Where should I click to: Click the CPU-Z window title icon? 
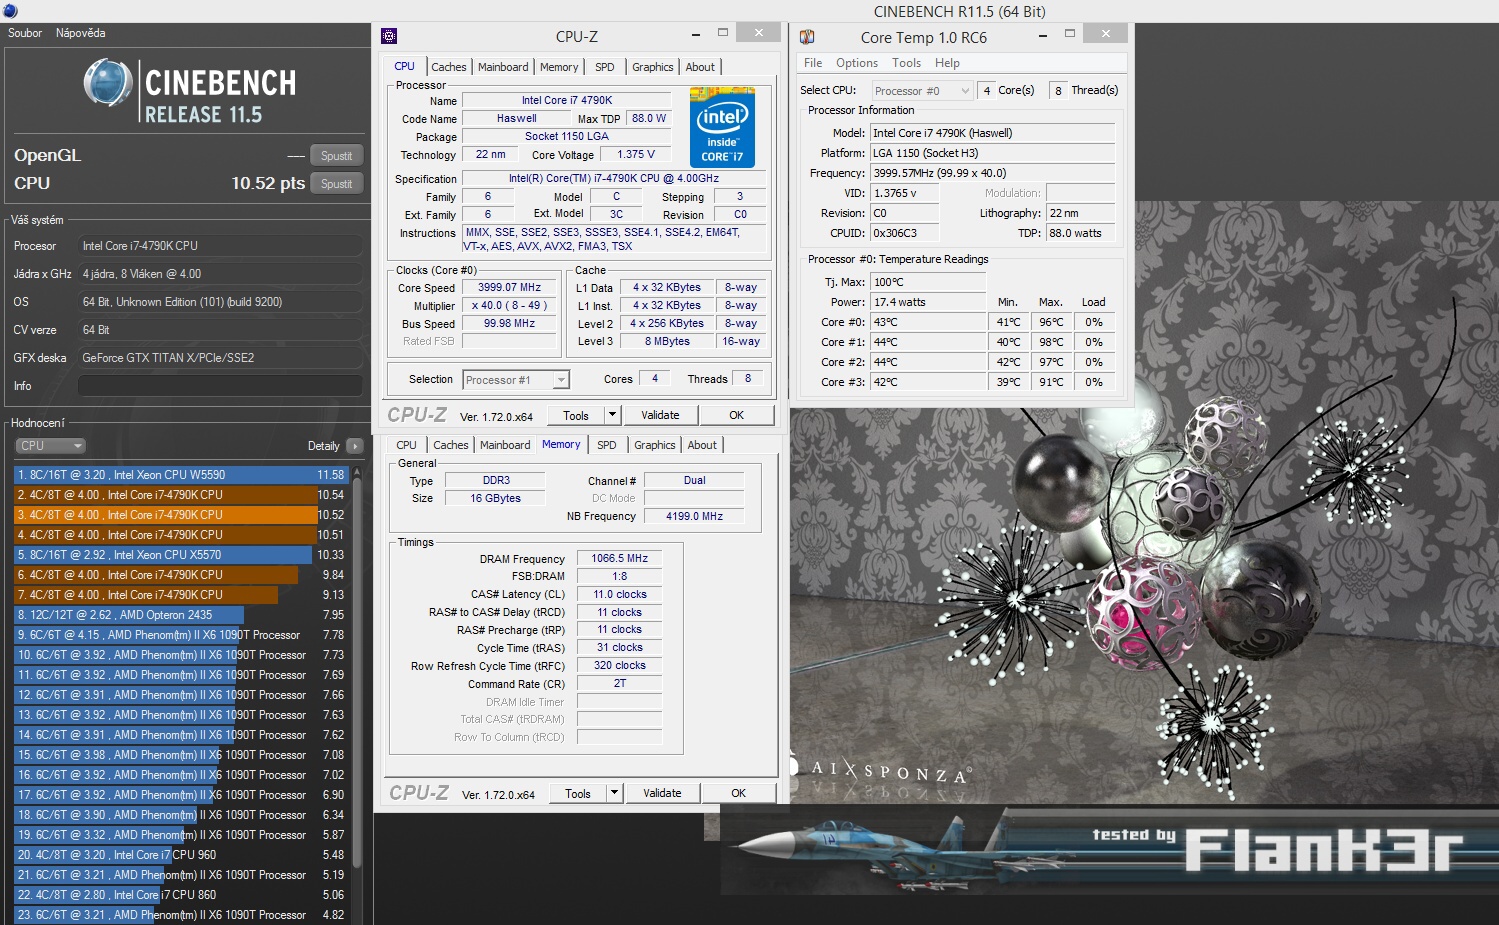pyautogui.click(x=389, y=36)
